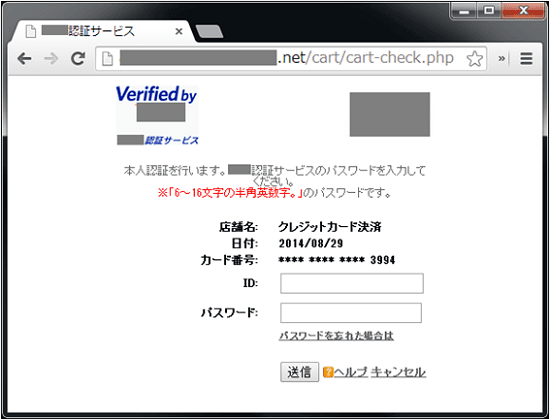Show hidden extensions via the chevron overflow
Viewport: 550px width, 420px height.
[x=502, y=59]
